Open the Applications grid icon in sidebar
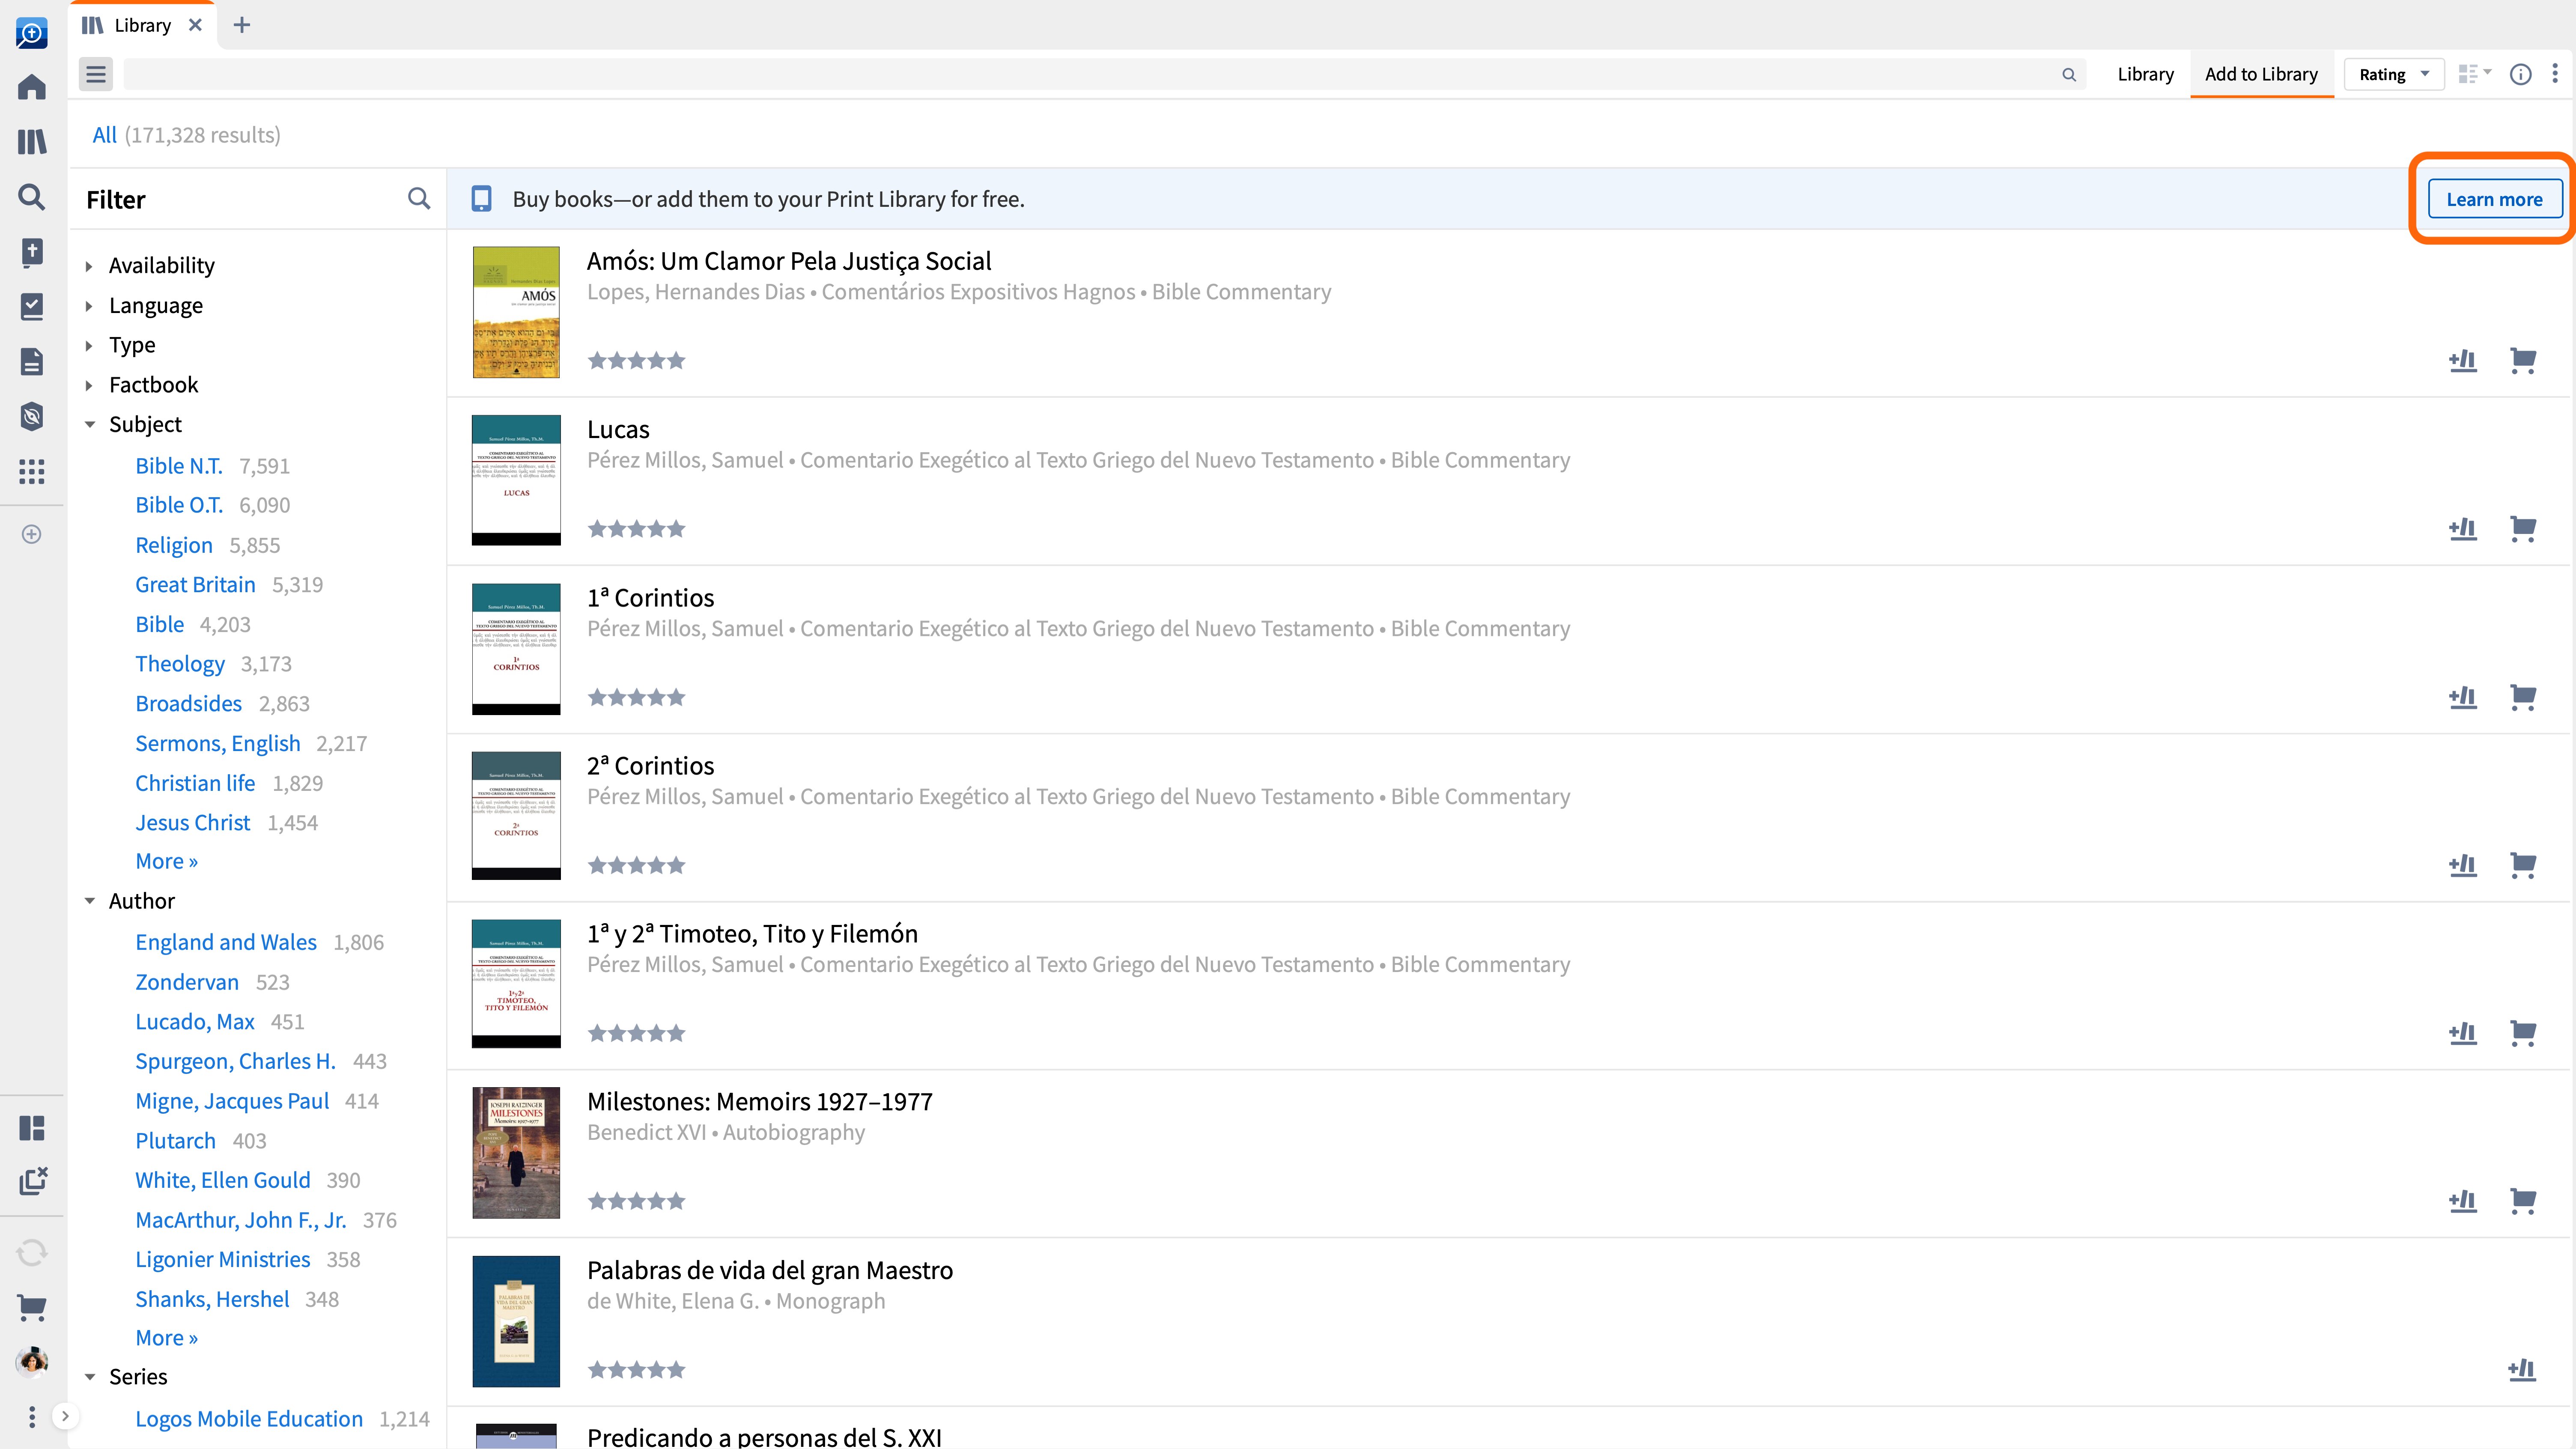Viewport: 2576px width, 1449px height. 32,471
